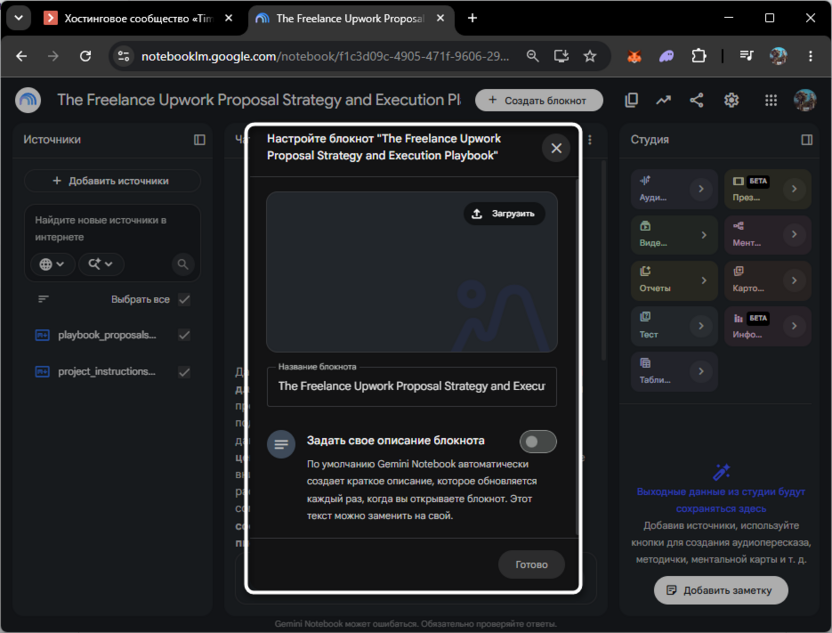Click the infographic icon
The height and width of the screenshot is (633, 832).
[738, 318]
